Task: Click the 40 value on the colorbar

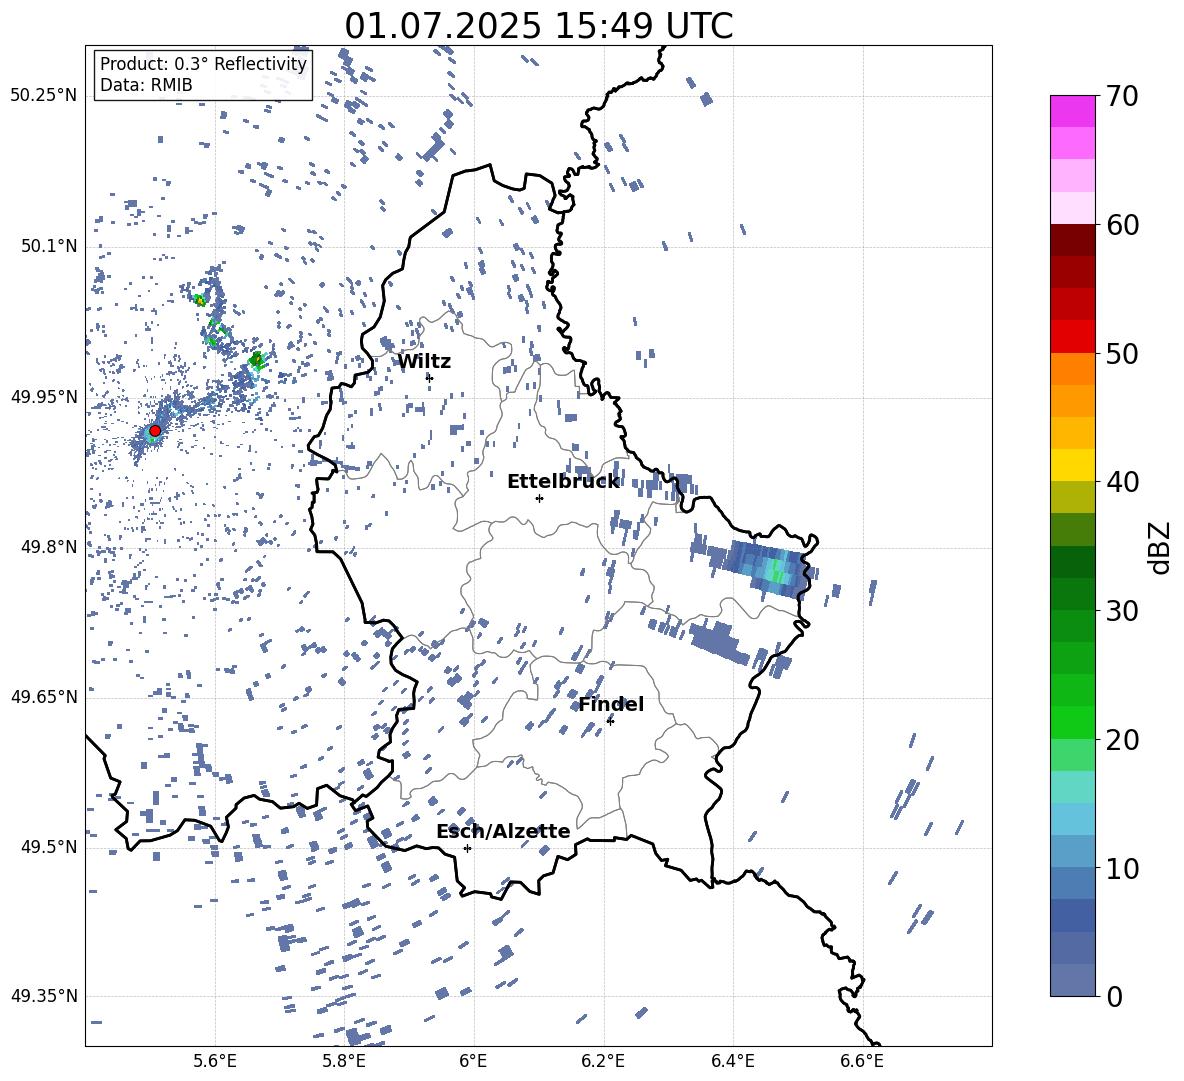Action: point(1121,482)
